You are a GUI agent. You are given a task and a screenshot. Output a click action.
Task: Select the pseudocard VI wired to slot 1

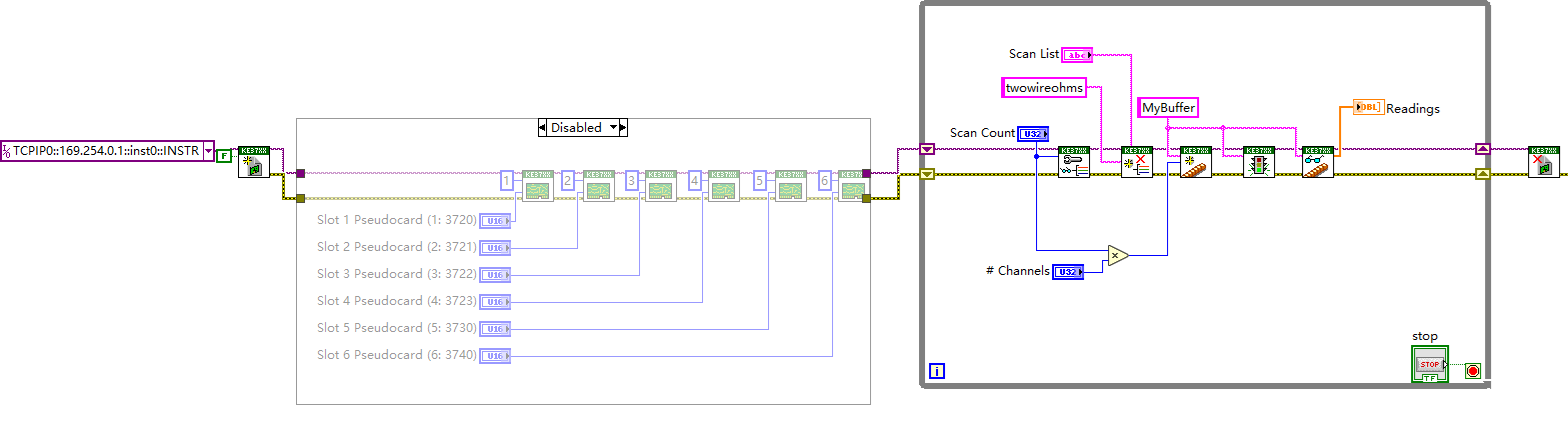(x=537, y=186)
